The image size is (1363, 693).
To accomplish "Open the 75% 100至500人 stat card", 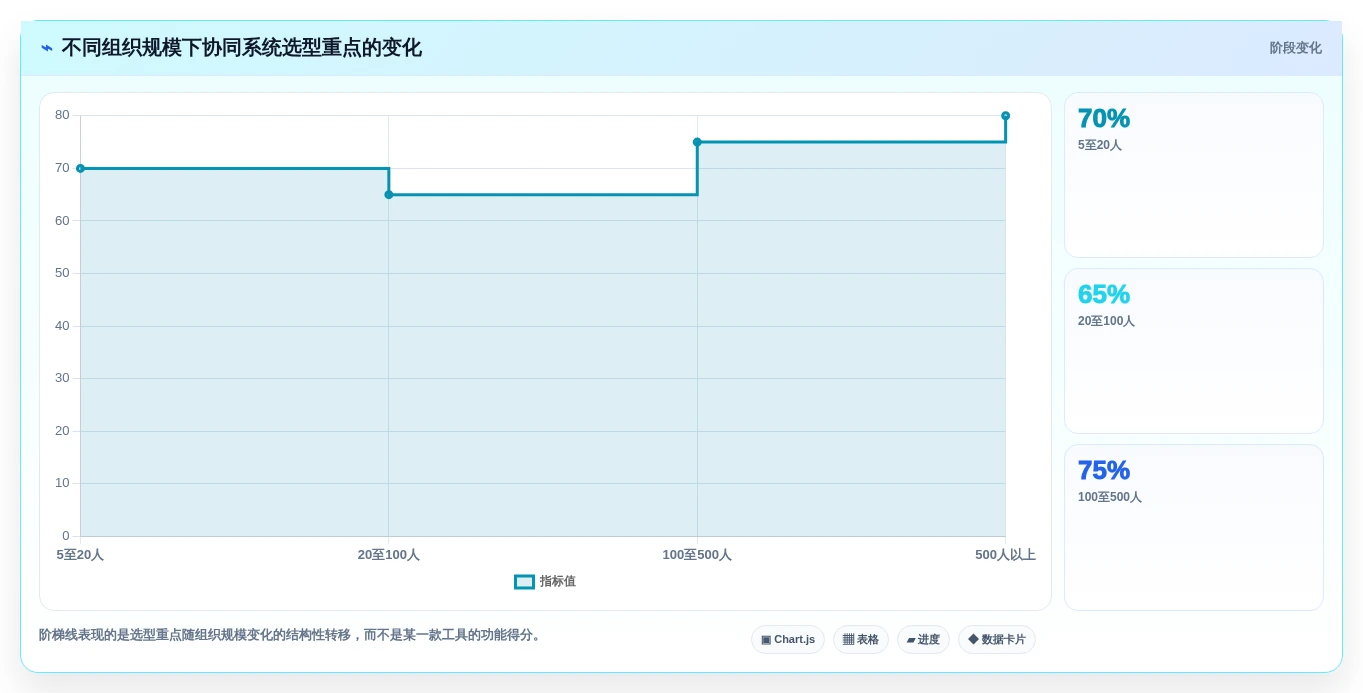I will [1194, 527].
